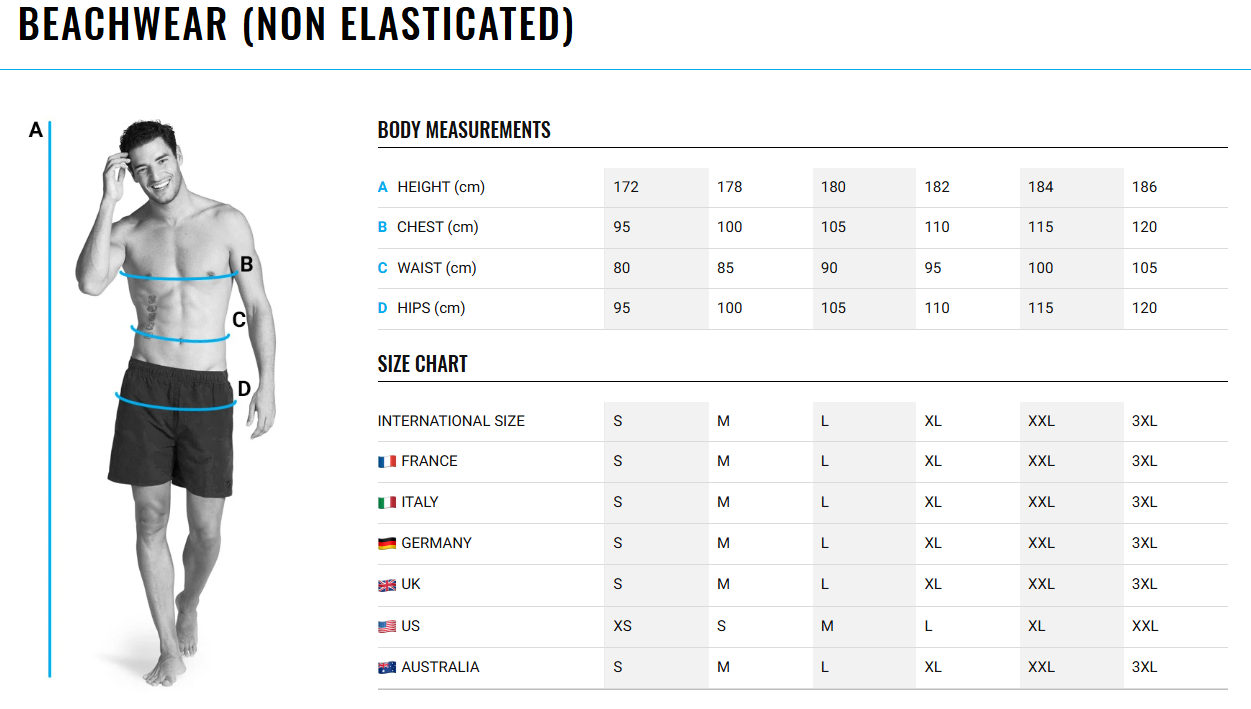
Task: Click the US flag icon
Action: pyautogui.click(x=387, y=627)
